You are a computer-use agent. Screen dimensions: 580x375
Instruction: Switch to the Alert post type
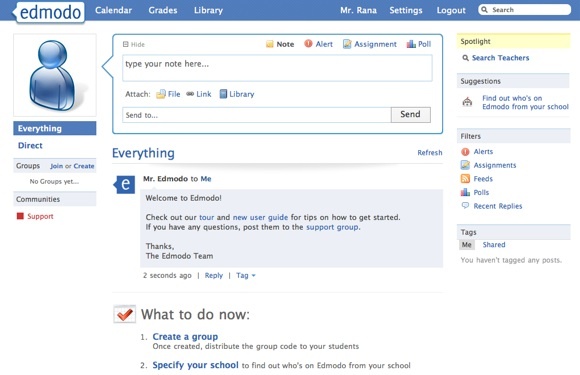coord(324,44)
